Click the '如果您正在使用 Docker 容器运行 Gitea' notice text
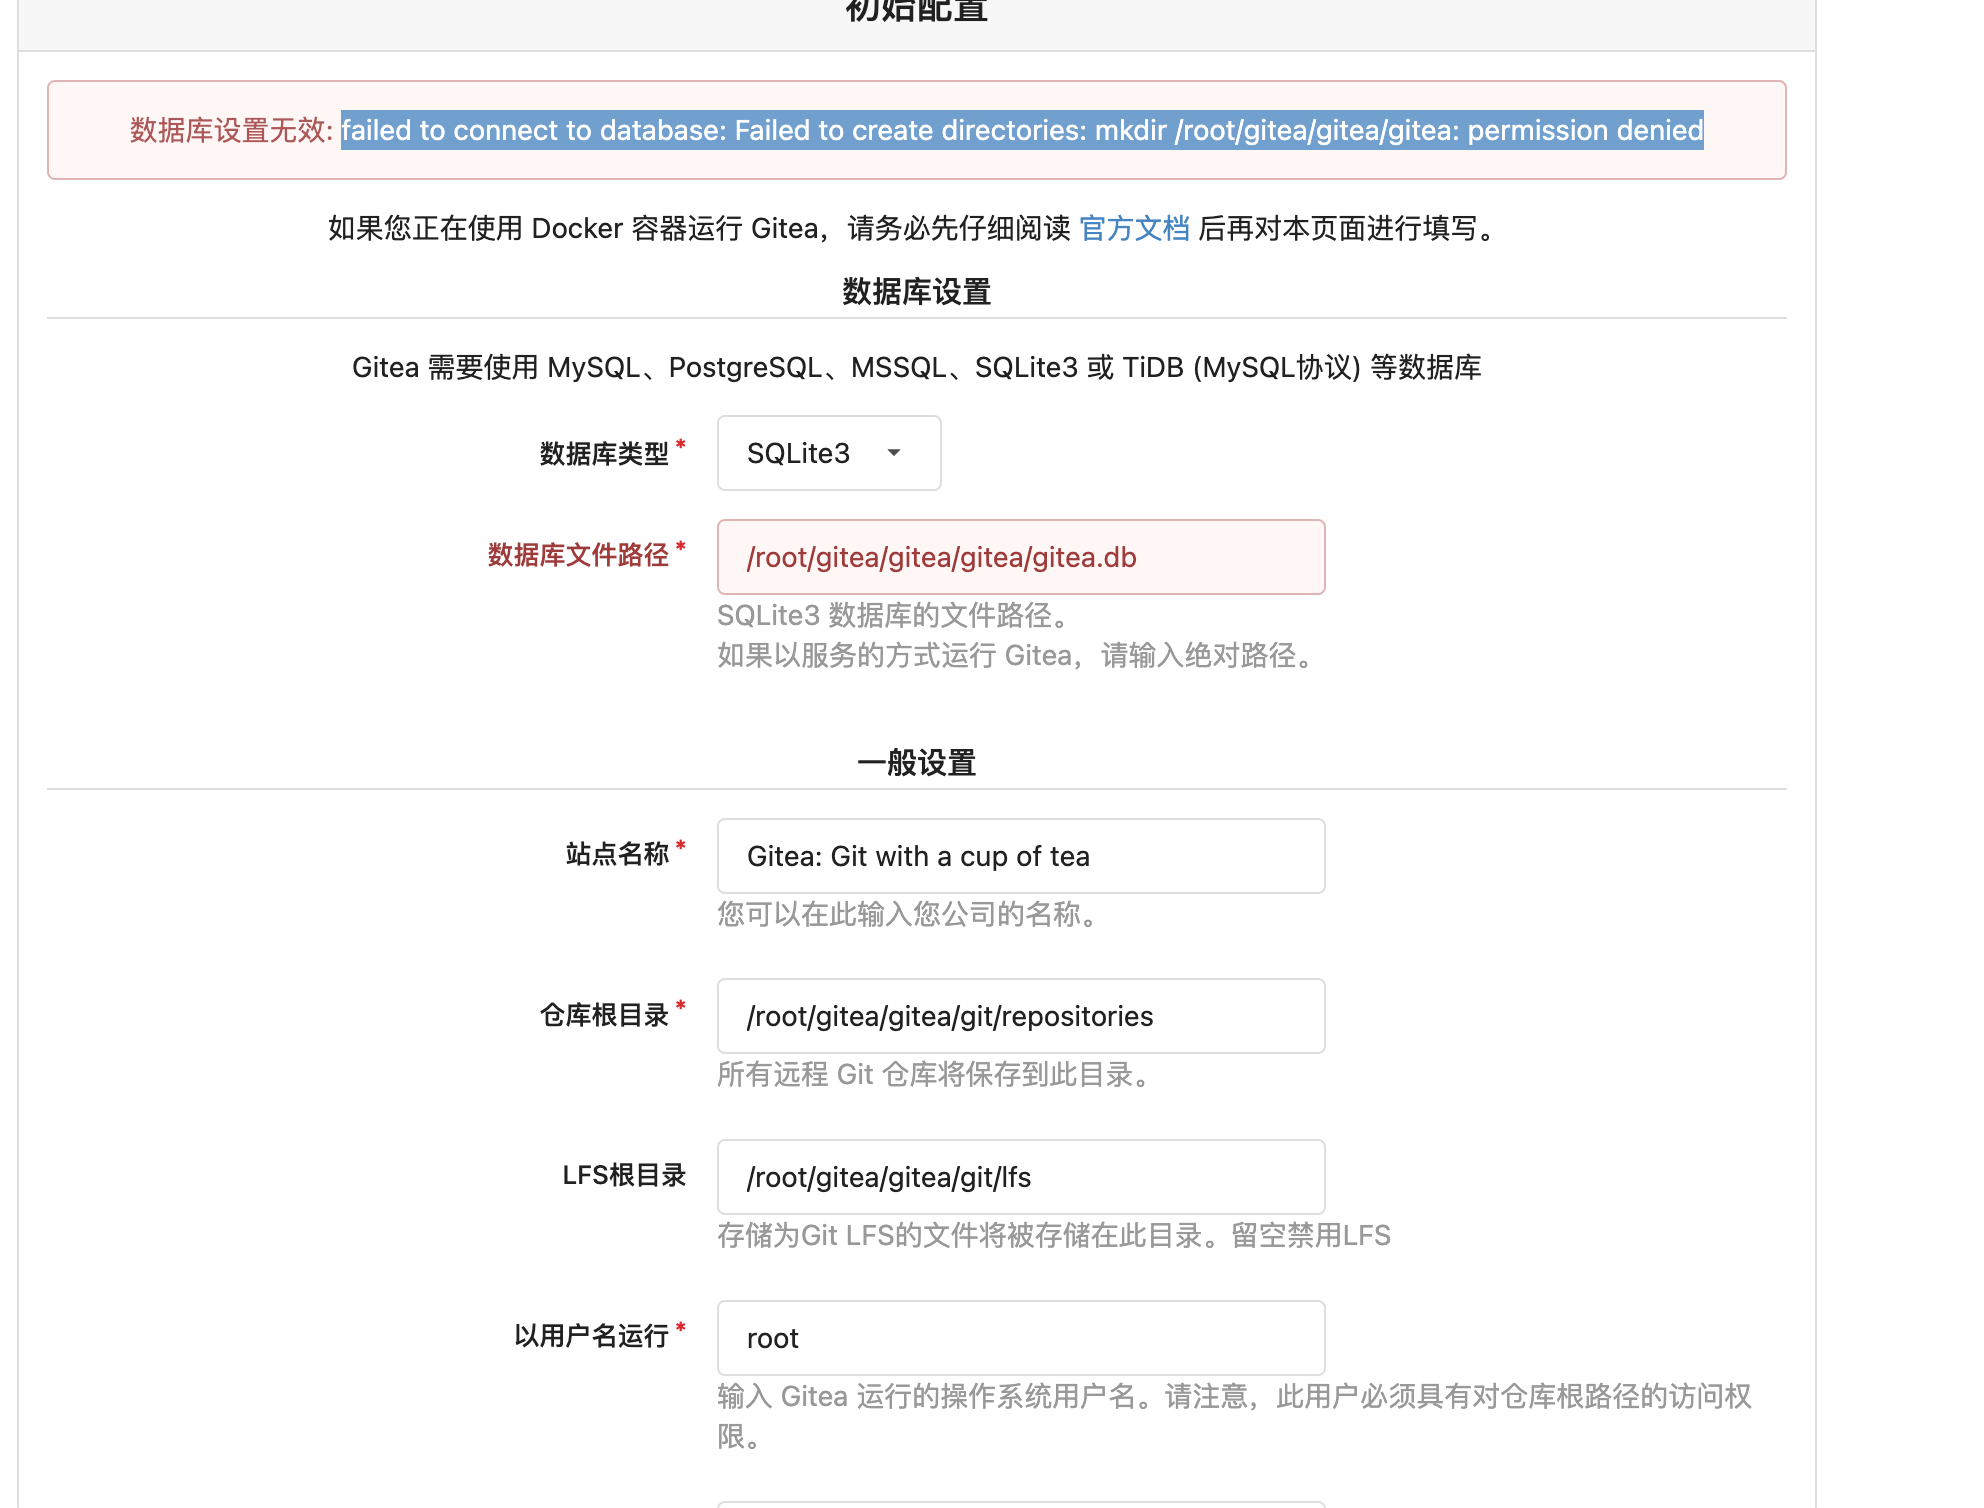The image size is (1984, 1508). (916, 229)
